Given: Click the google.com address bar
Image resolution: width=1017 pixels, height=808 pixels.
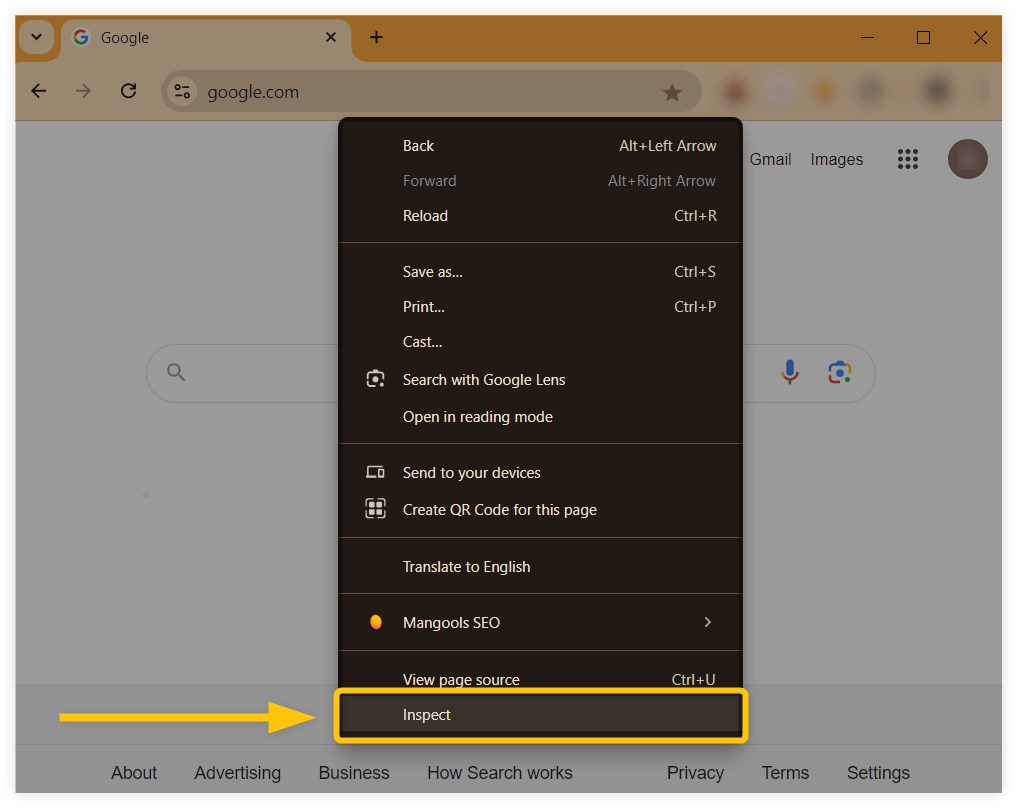Looking at the screenshot, I should tap(431, 91).
